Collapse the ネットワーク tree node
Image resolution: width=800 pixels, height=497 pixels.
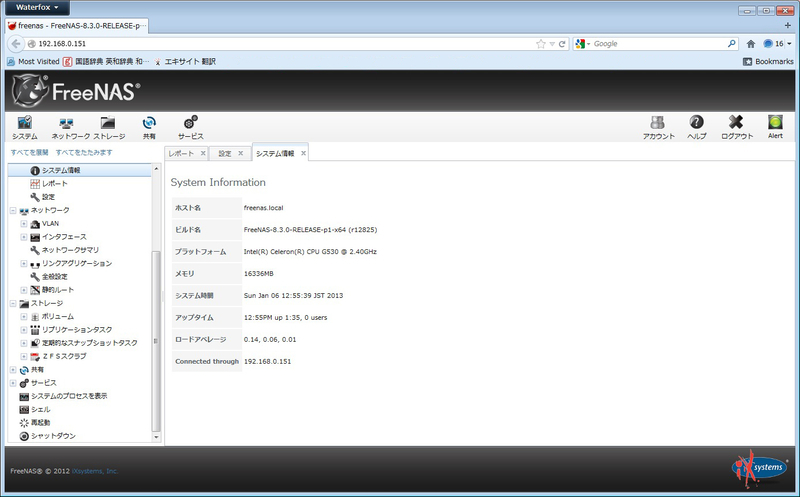click(13, 210)
